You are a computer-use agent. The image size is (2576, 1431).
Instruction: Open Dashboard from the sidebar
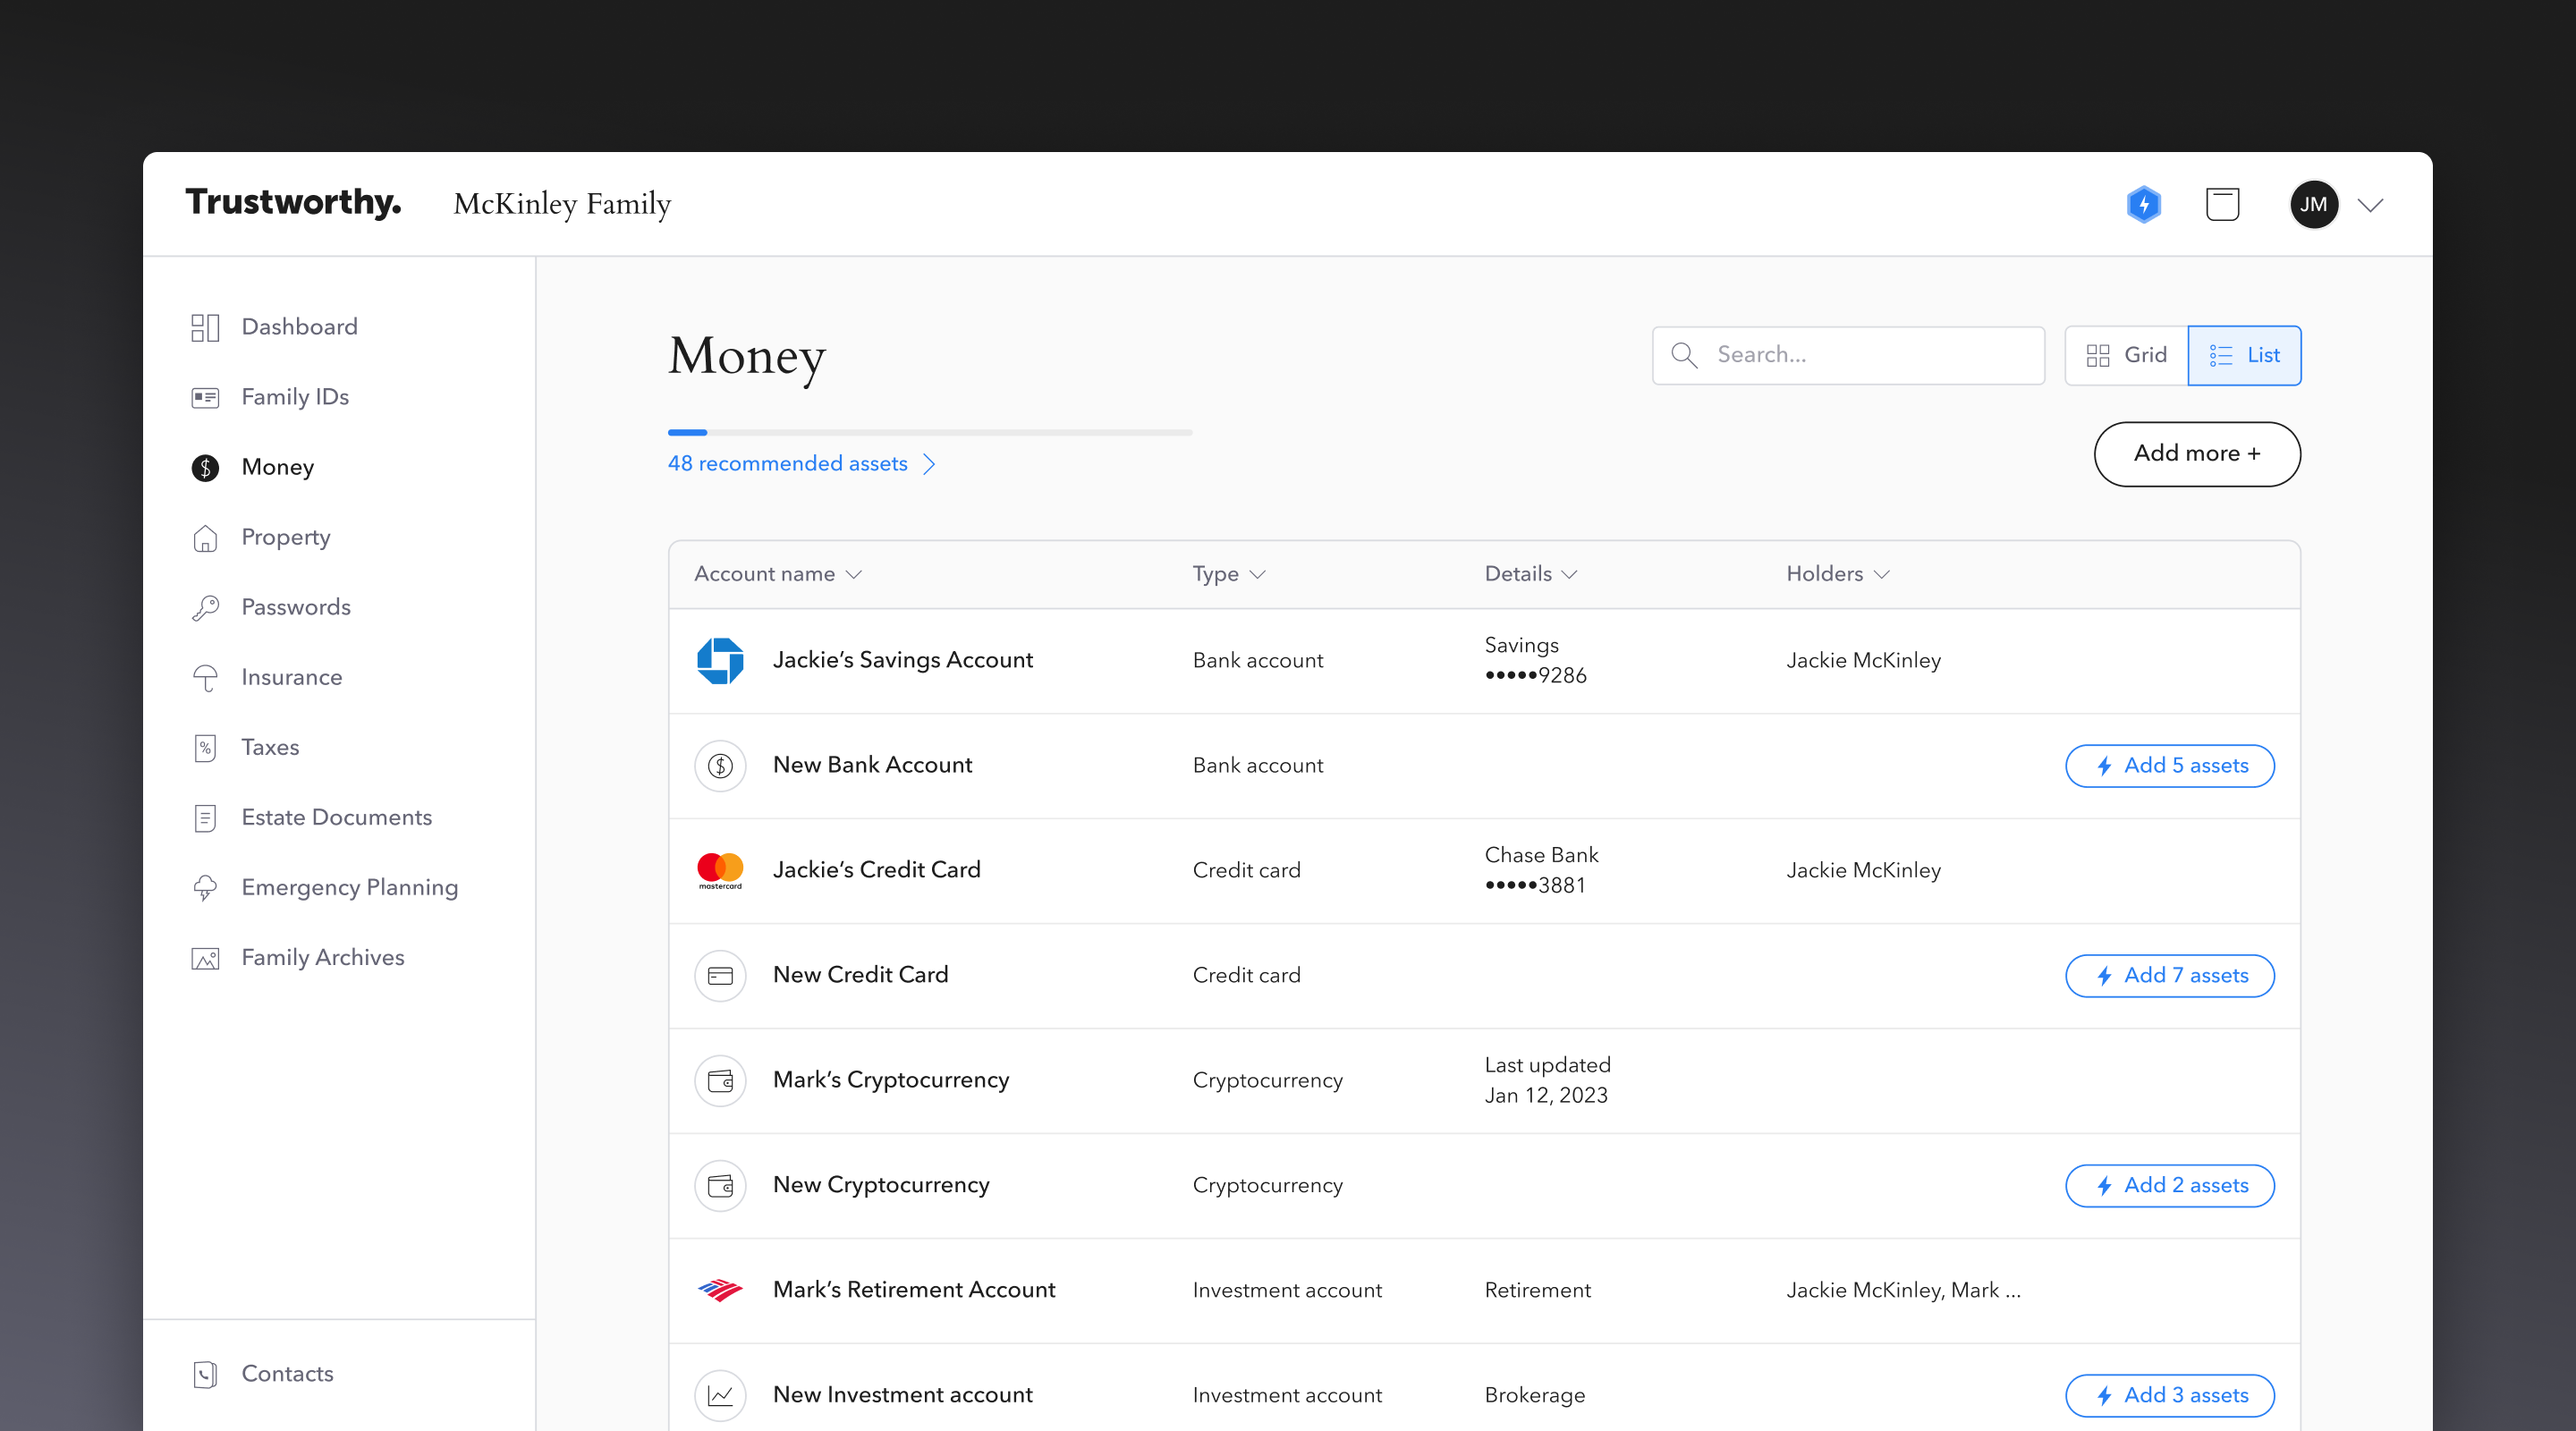(299, 327)
